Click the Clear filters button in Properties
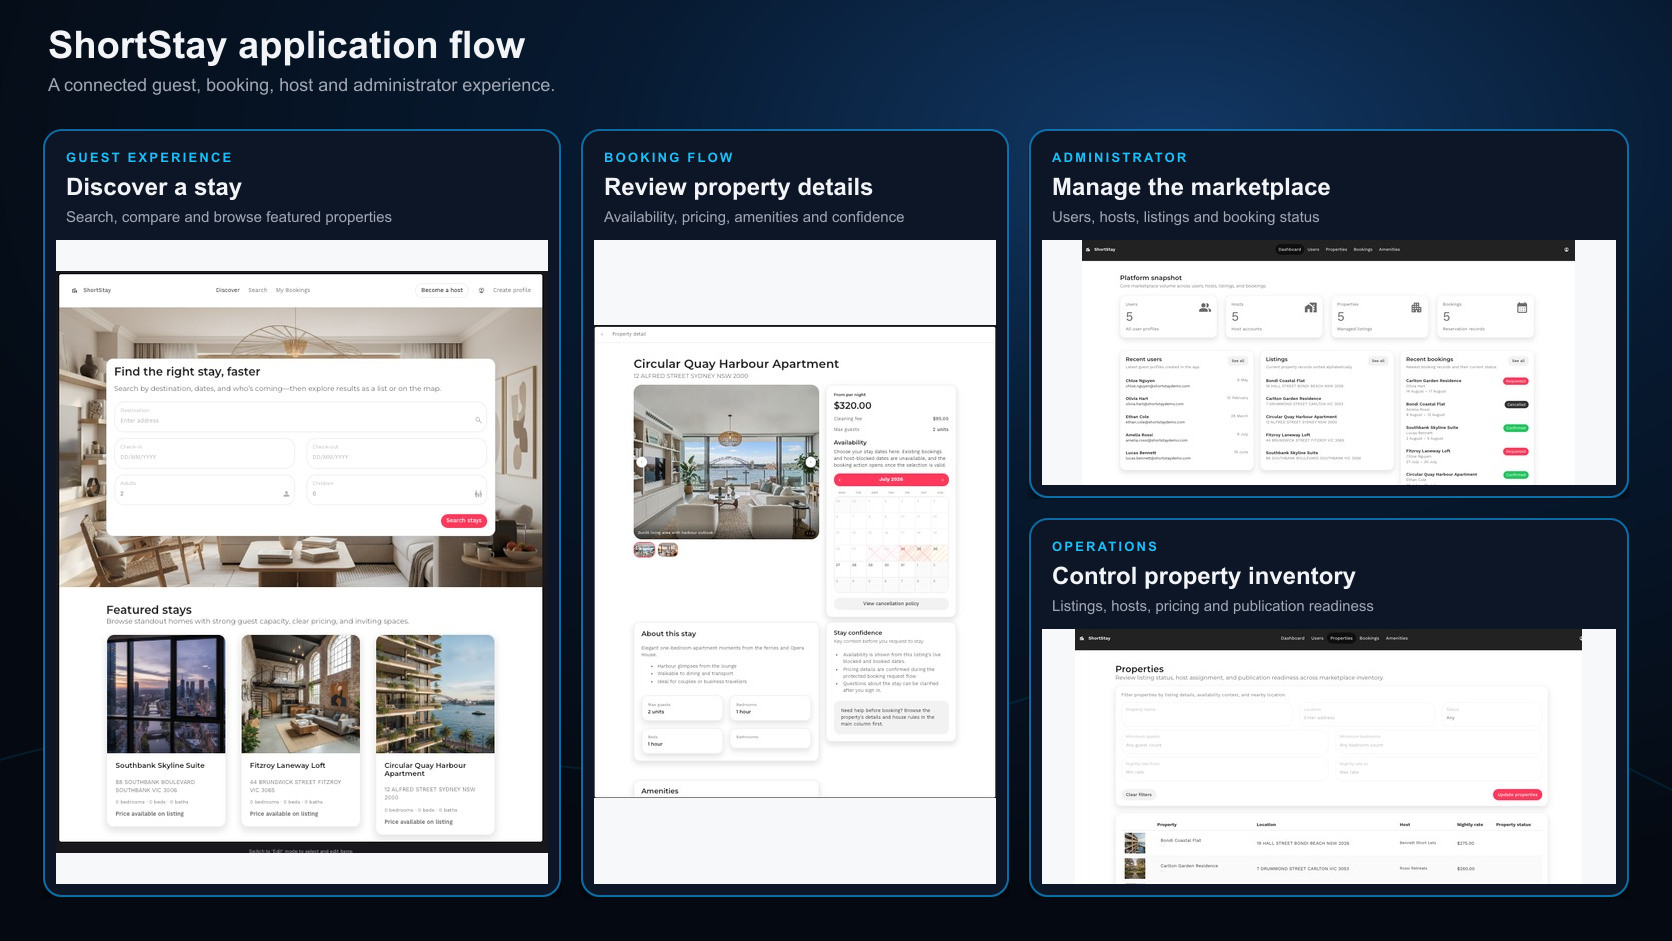This screenshot has height=941, width=1672. 1139,795
